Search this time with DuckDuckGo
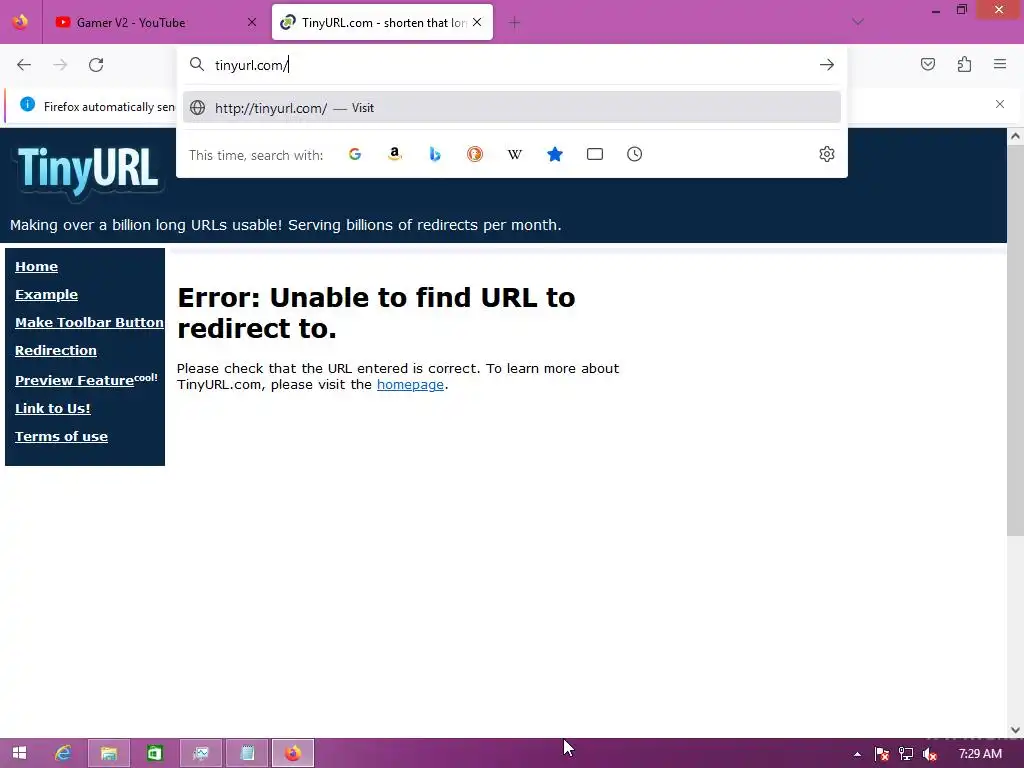 (x=475, y=154)
